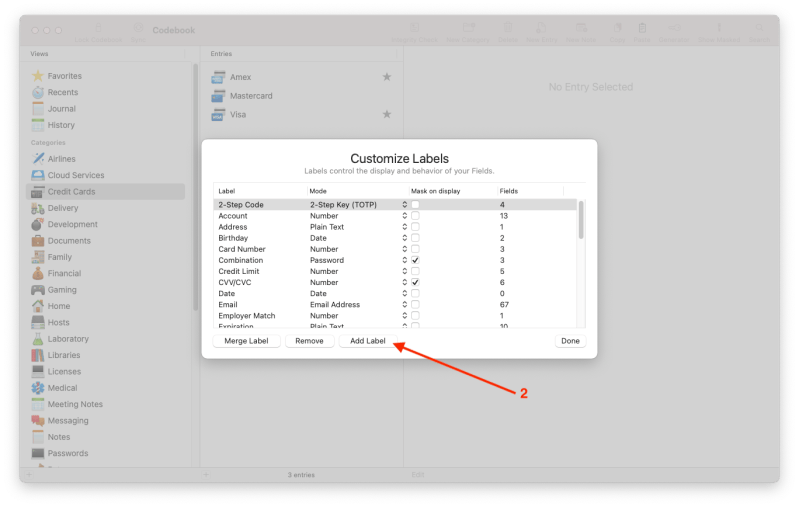Enable masking for Email label
This screenshot has width=799, height=507.
pyautogui.click(x=415, y=305)
